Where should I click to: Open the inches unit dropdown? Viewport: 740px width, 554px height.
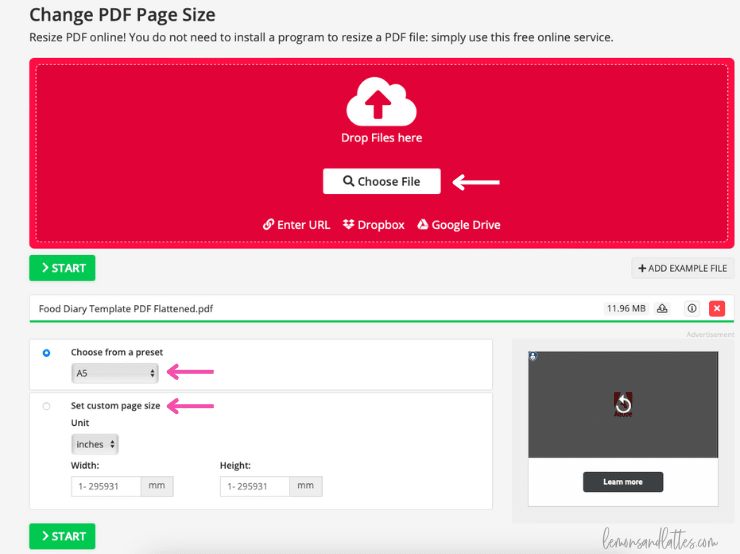coord(95,444)
